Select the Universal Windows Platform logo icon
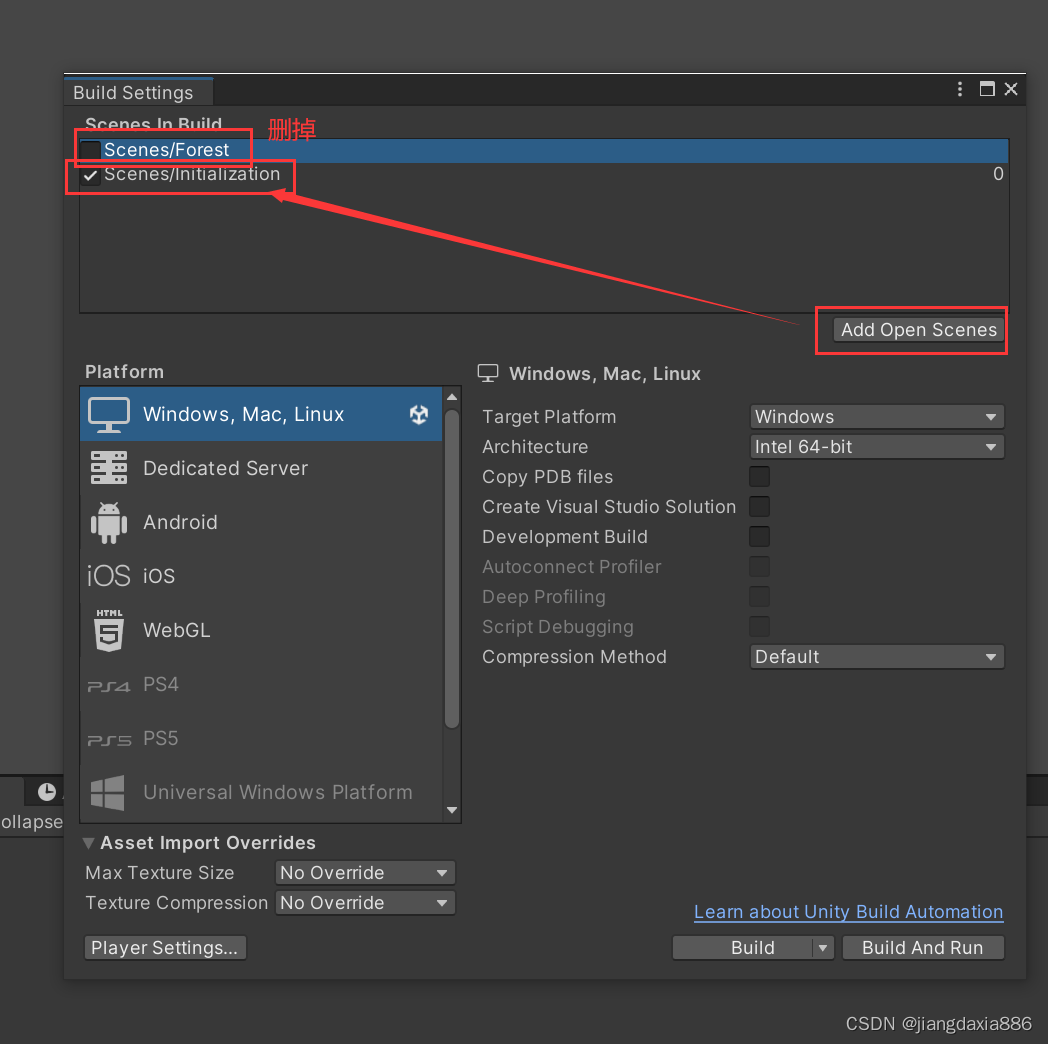 [x=108, y=793]
